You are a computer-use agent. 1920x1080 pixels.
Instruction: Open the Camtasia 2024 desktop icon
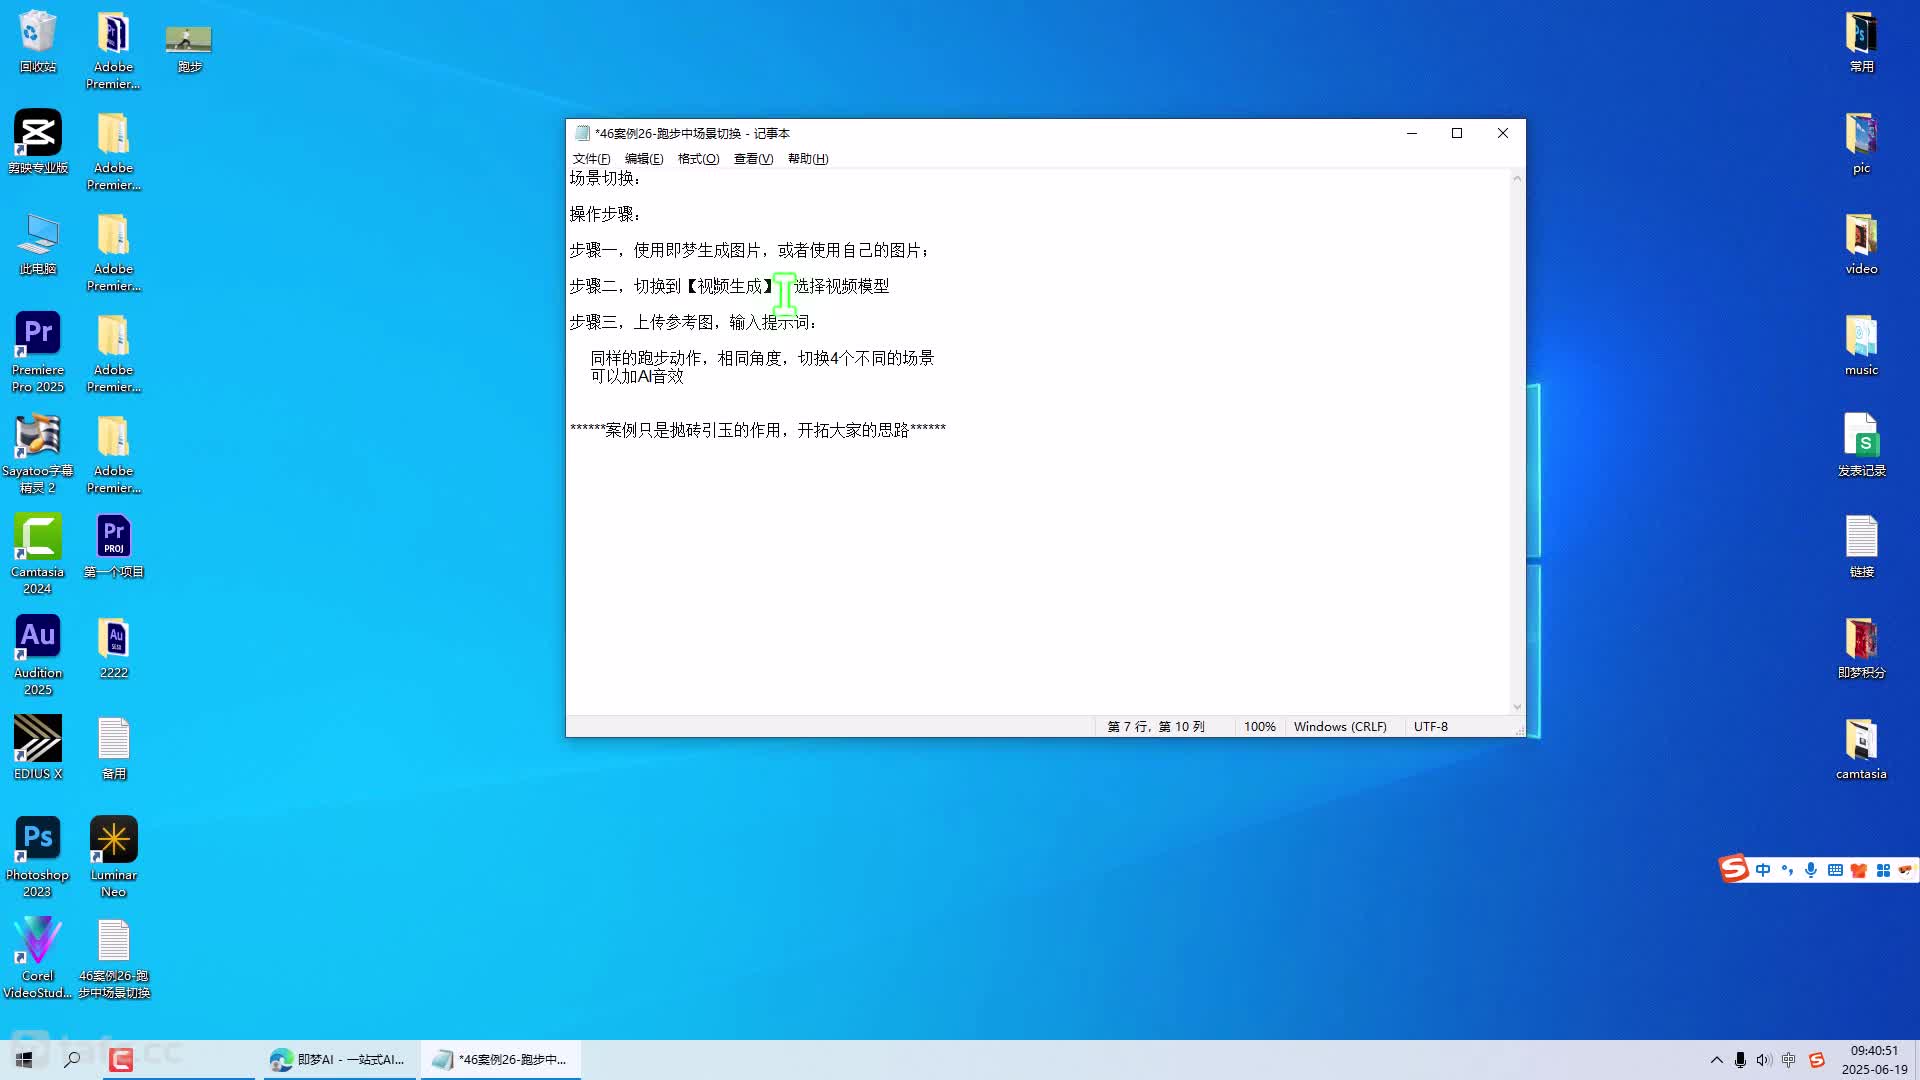point(37,538)
